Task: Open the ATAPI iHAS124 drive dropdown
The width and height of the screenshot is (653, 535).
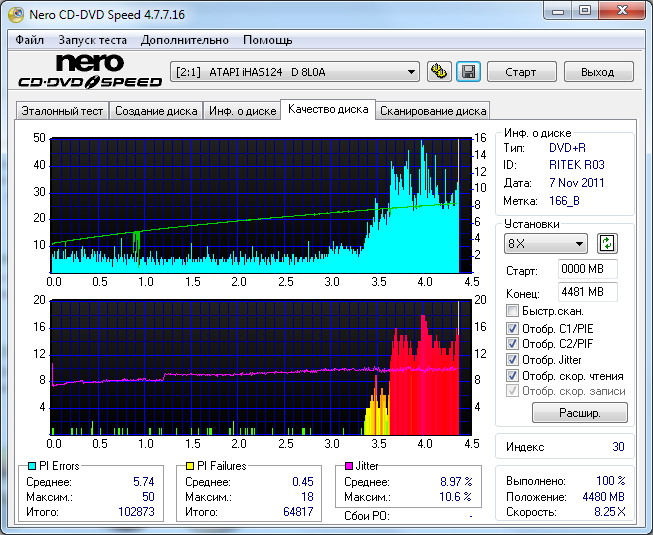Action: (x=295, y=72)
